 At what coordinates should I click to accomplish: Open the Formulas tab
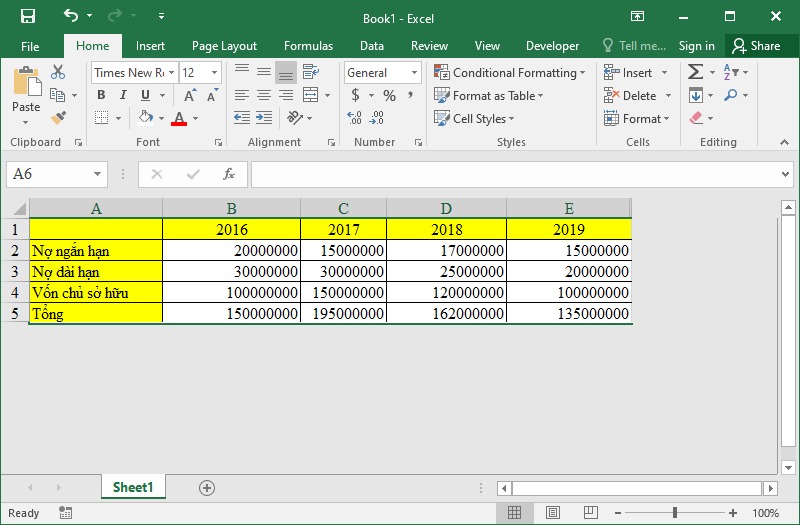pos(308,46)
